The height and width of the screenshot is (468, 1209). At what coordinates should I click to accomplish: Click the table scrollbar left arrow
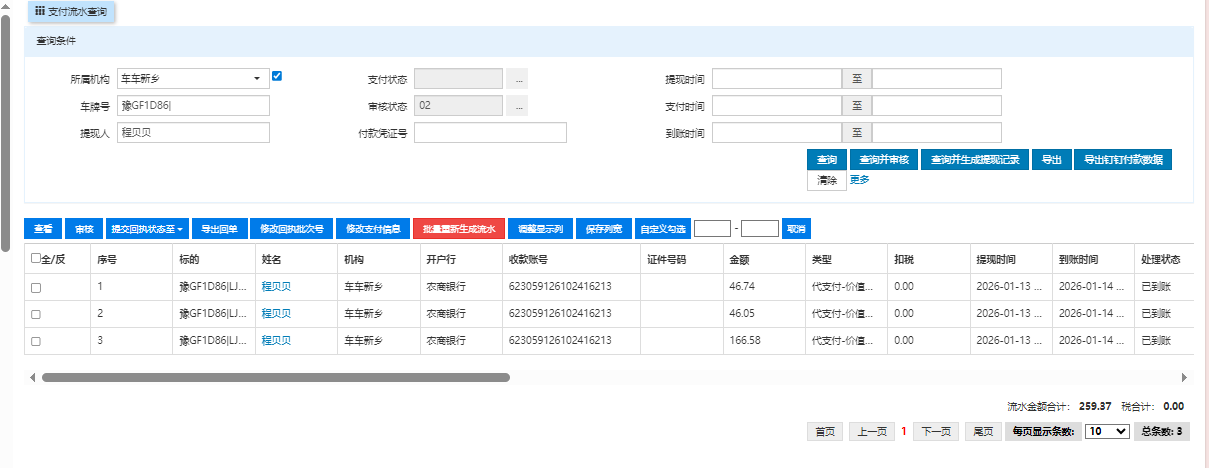pos(32,378)
